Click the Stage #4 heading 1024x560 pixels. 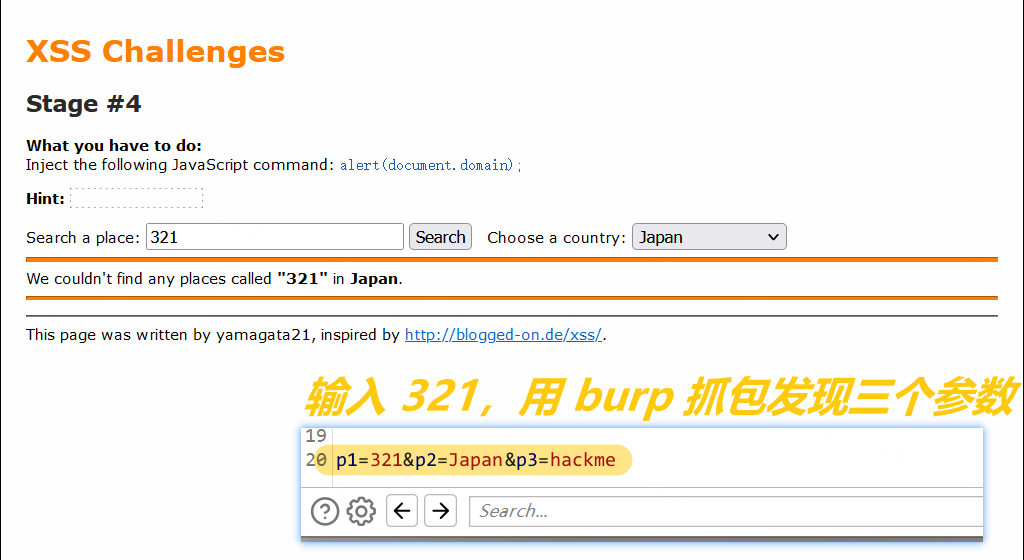pos(83,103)
